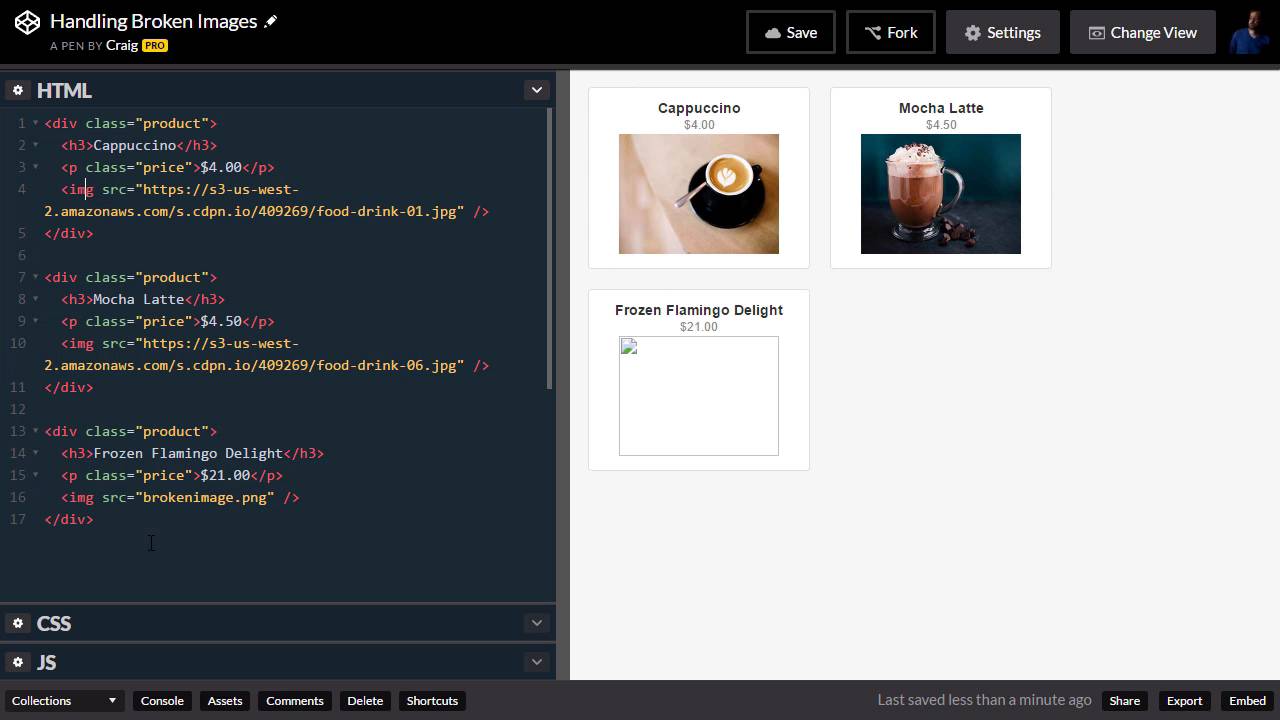Open HTML panel settings gear
Viewport: 1280px width, 720px height.
point(17,90)
